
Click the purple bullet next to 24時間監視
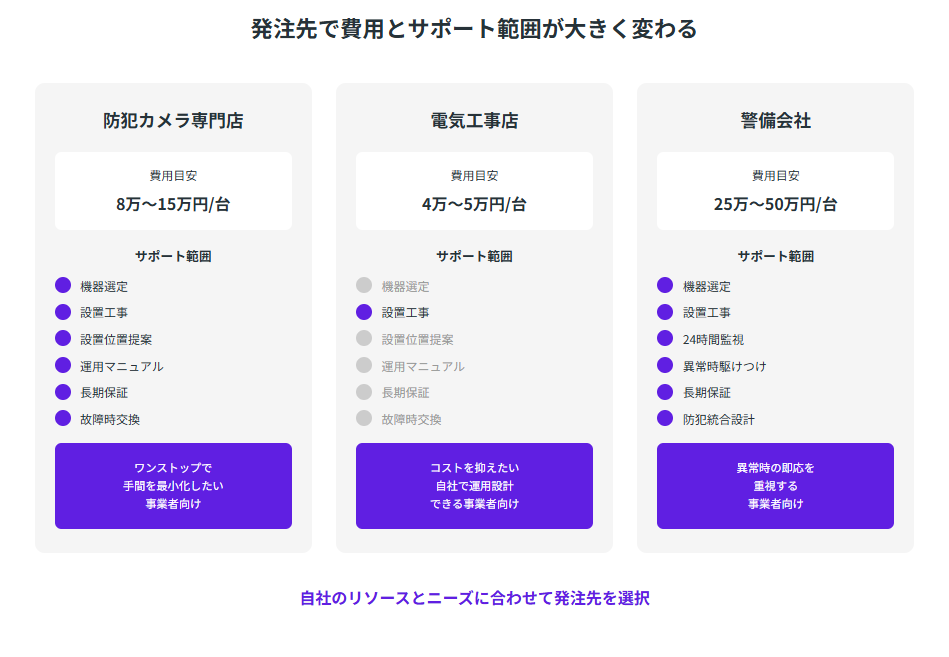pos(665,339)
